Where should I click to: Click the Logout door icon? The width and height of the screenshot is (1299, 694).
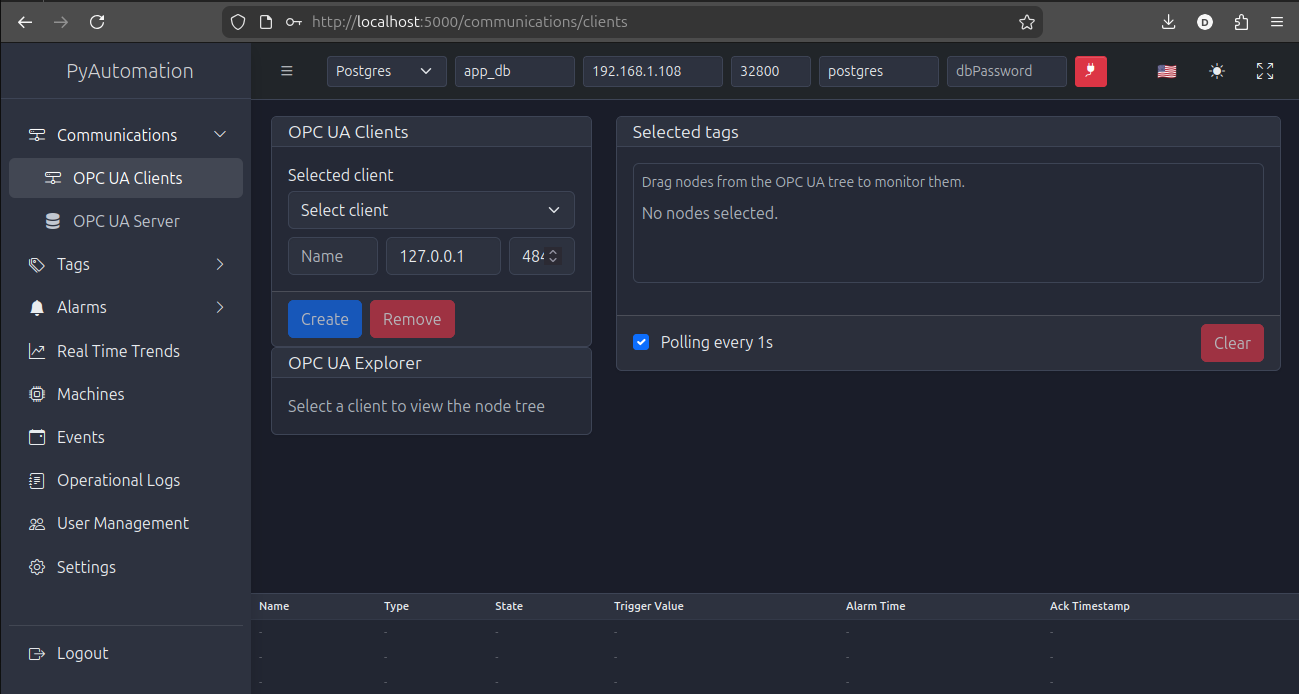point(37,653)
